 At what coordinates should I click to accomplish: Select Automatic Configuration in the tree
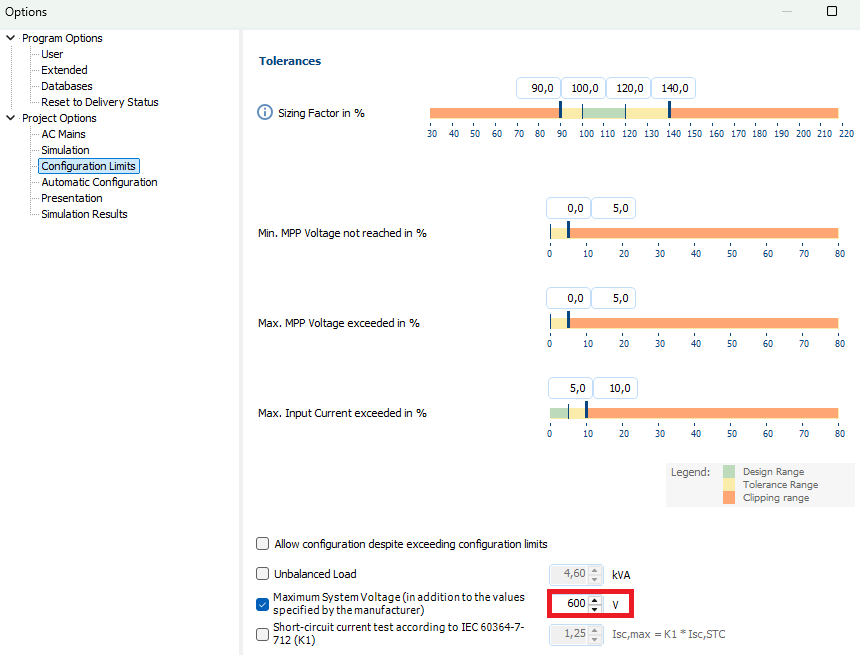pos(99,182)
